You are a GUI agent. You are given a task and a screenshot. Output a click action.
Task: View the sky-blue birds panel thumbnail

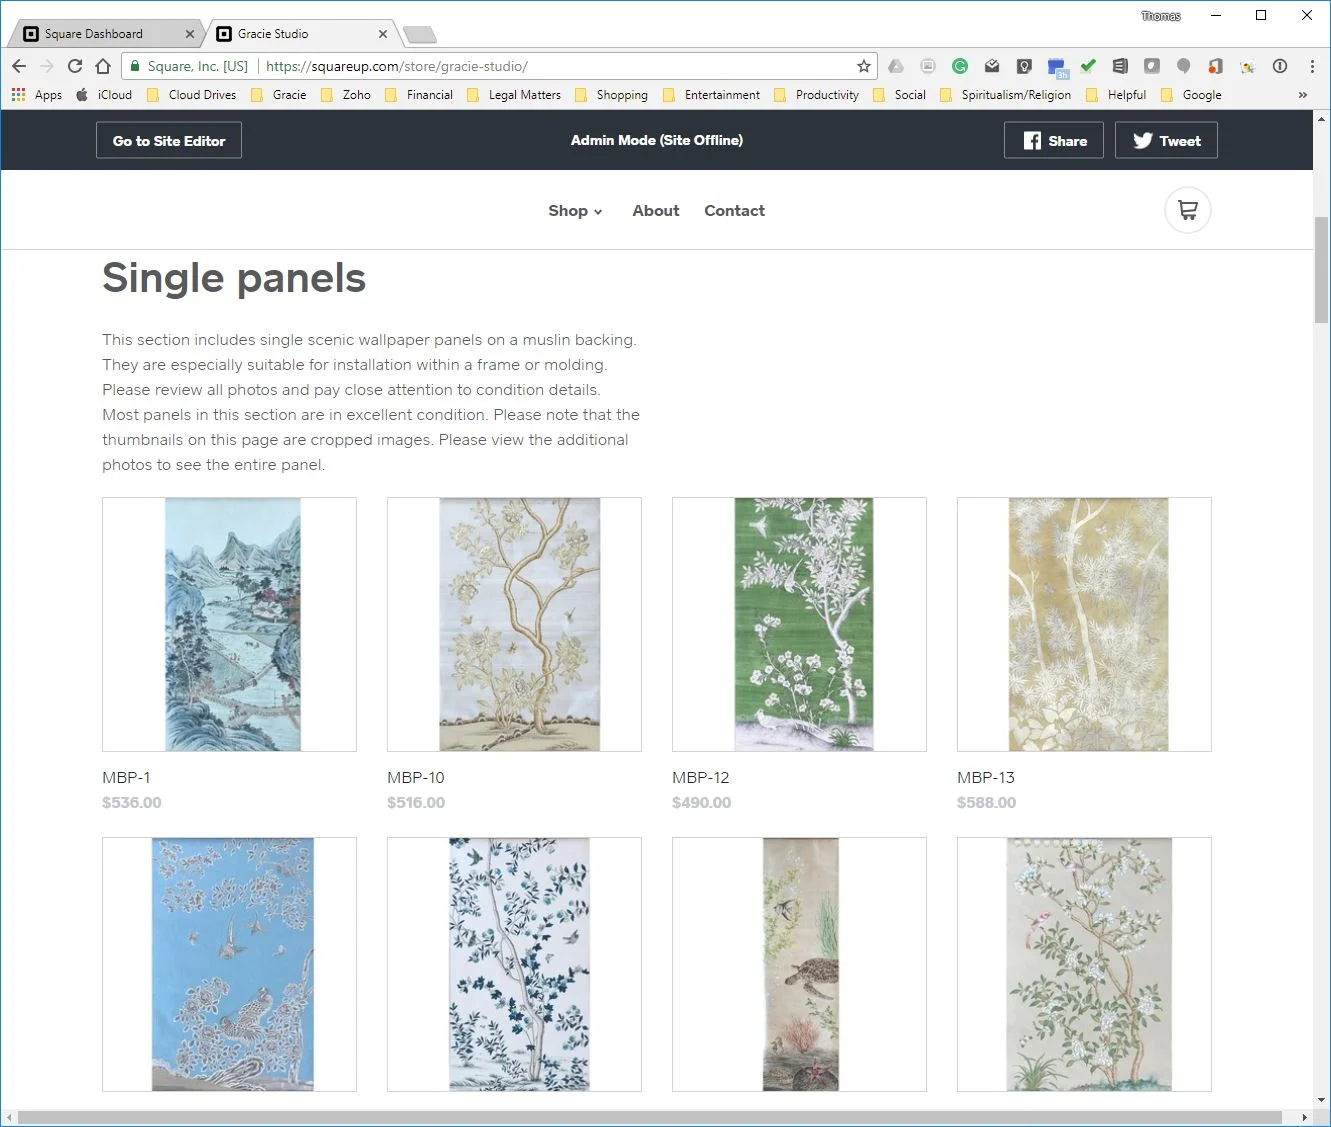(x=229, y=964)
